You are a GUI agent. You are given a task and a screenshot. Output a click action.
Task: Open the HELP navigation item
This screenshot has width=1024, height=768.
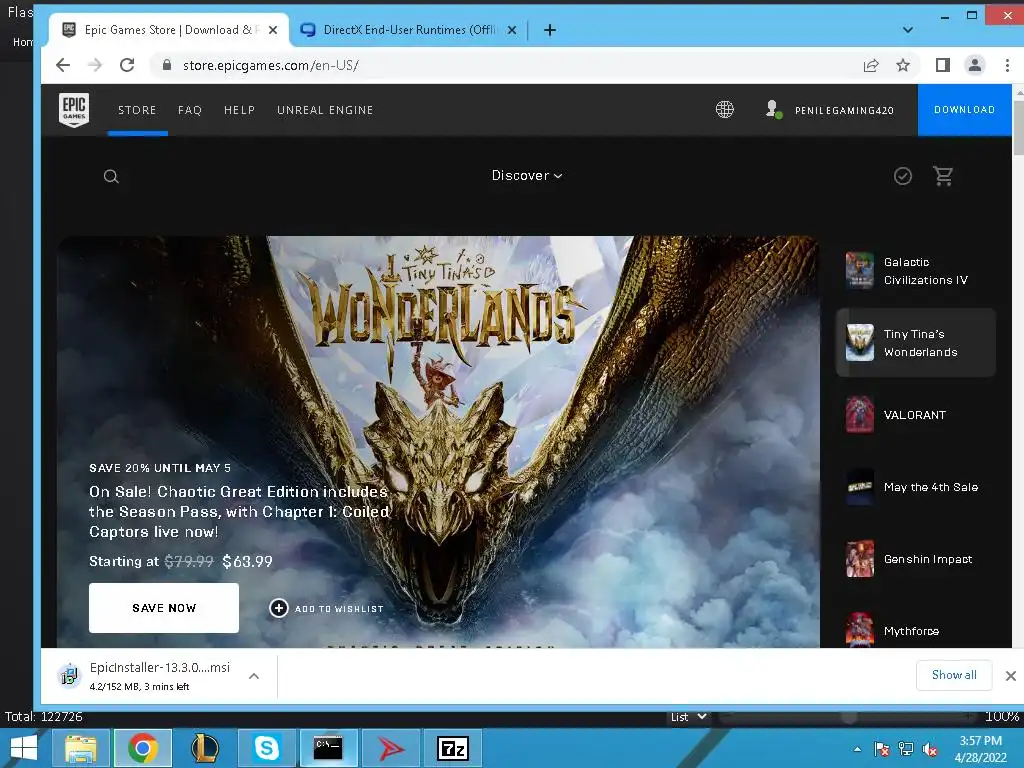click(x=240, y=110)
